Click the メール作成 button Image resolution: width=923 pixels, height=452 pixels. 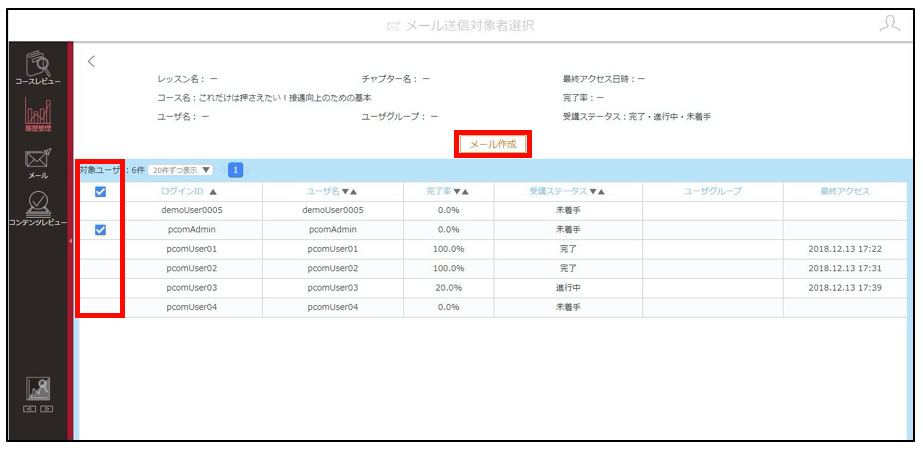click(493, 144)
